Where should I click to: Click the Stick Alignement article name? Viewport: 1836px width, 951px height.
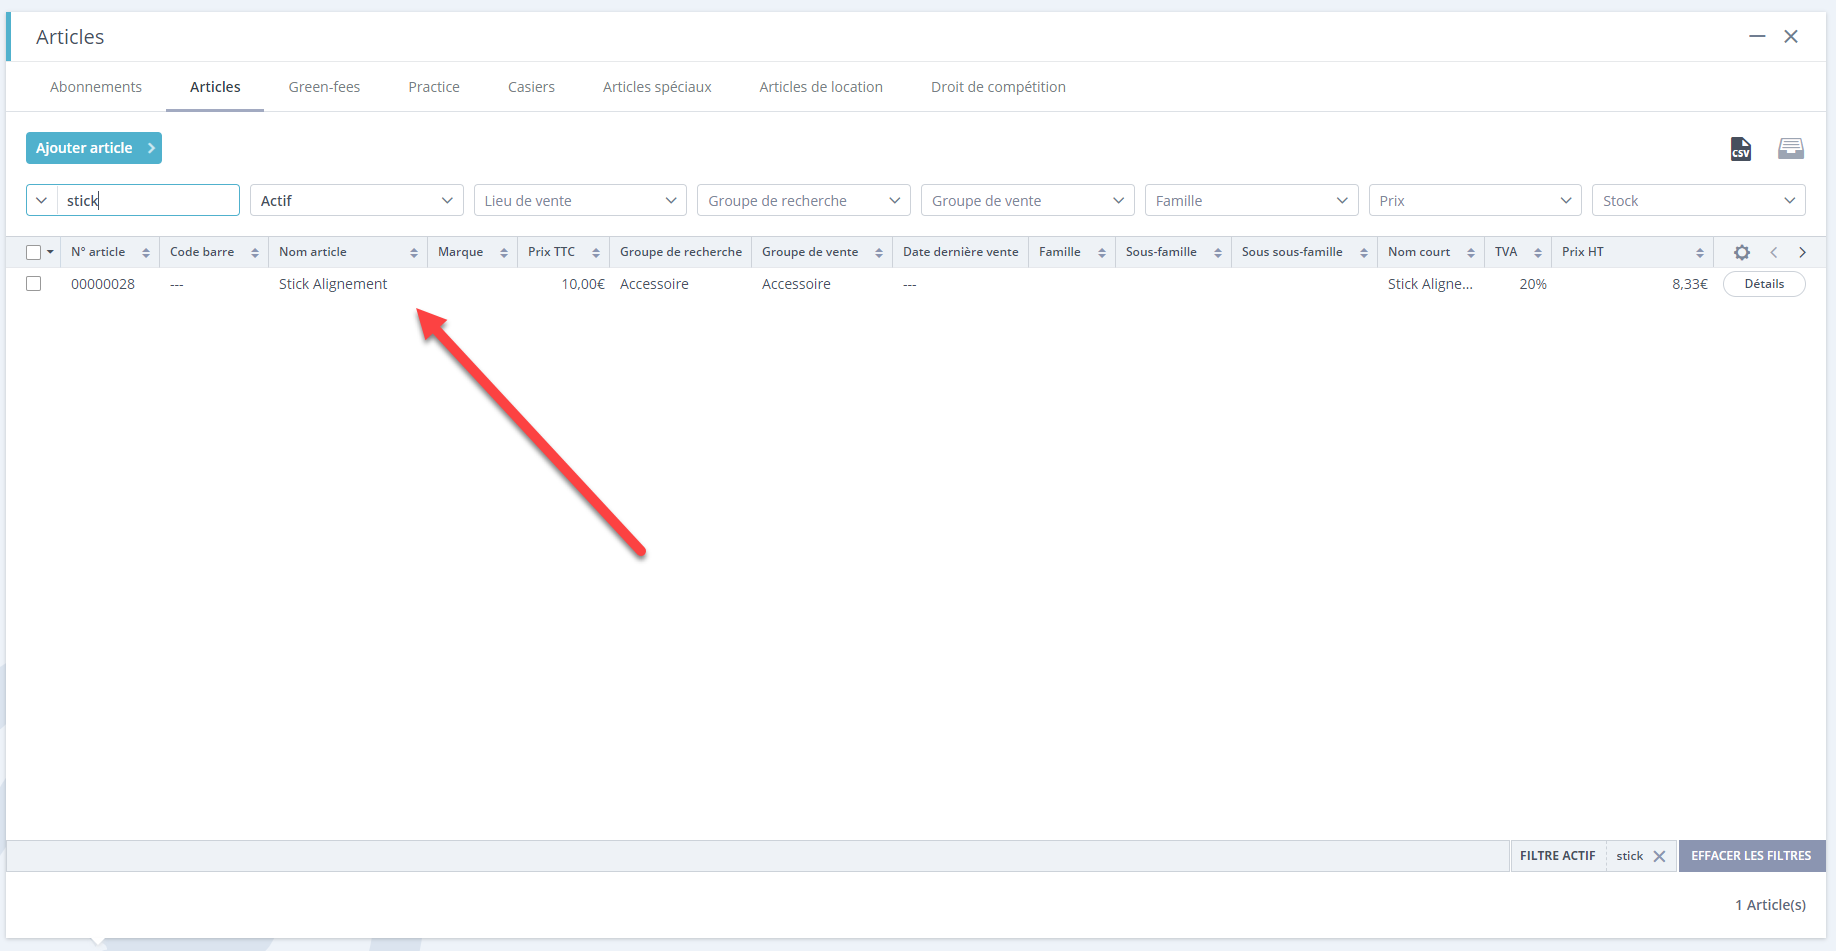click(333, 284)
